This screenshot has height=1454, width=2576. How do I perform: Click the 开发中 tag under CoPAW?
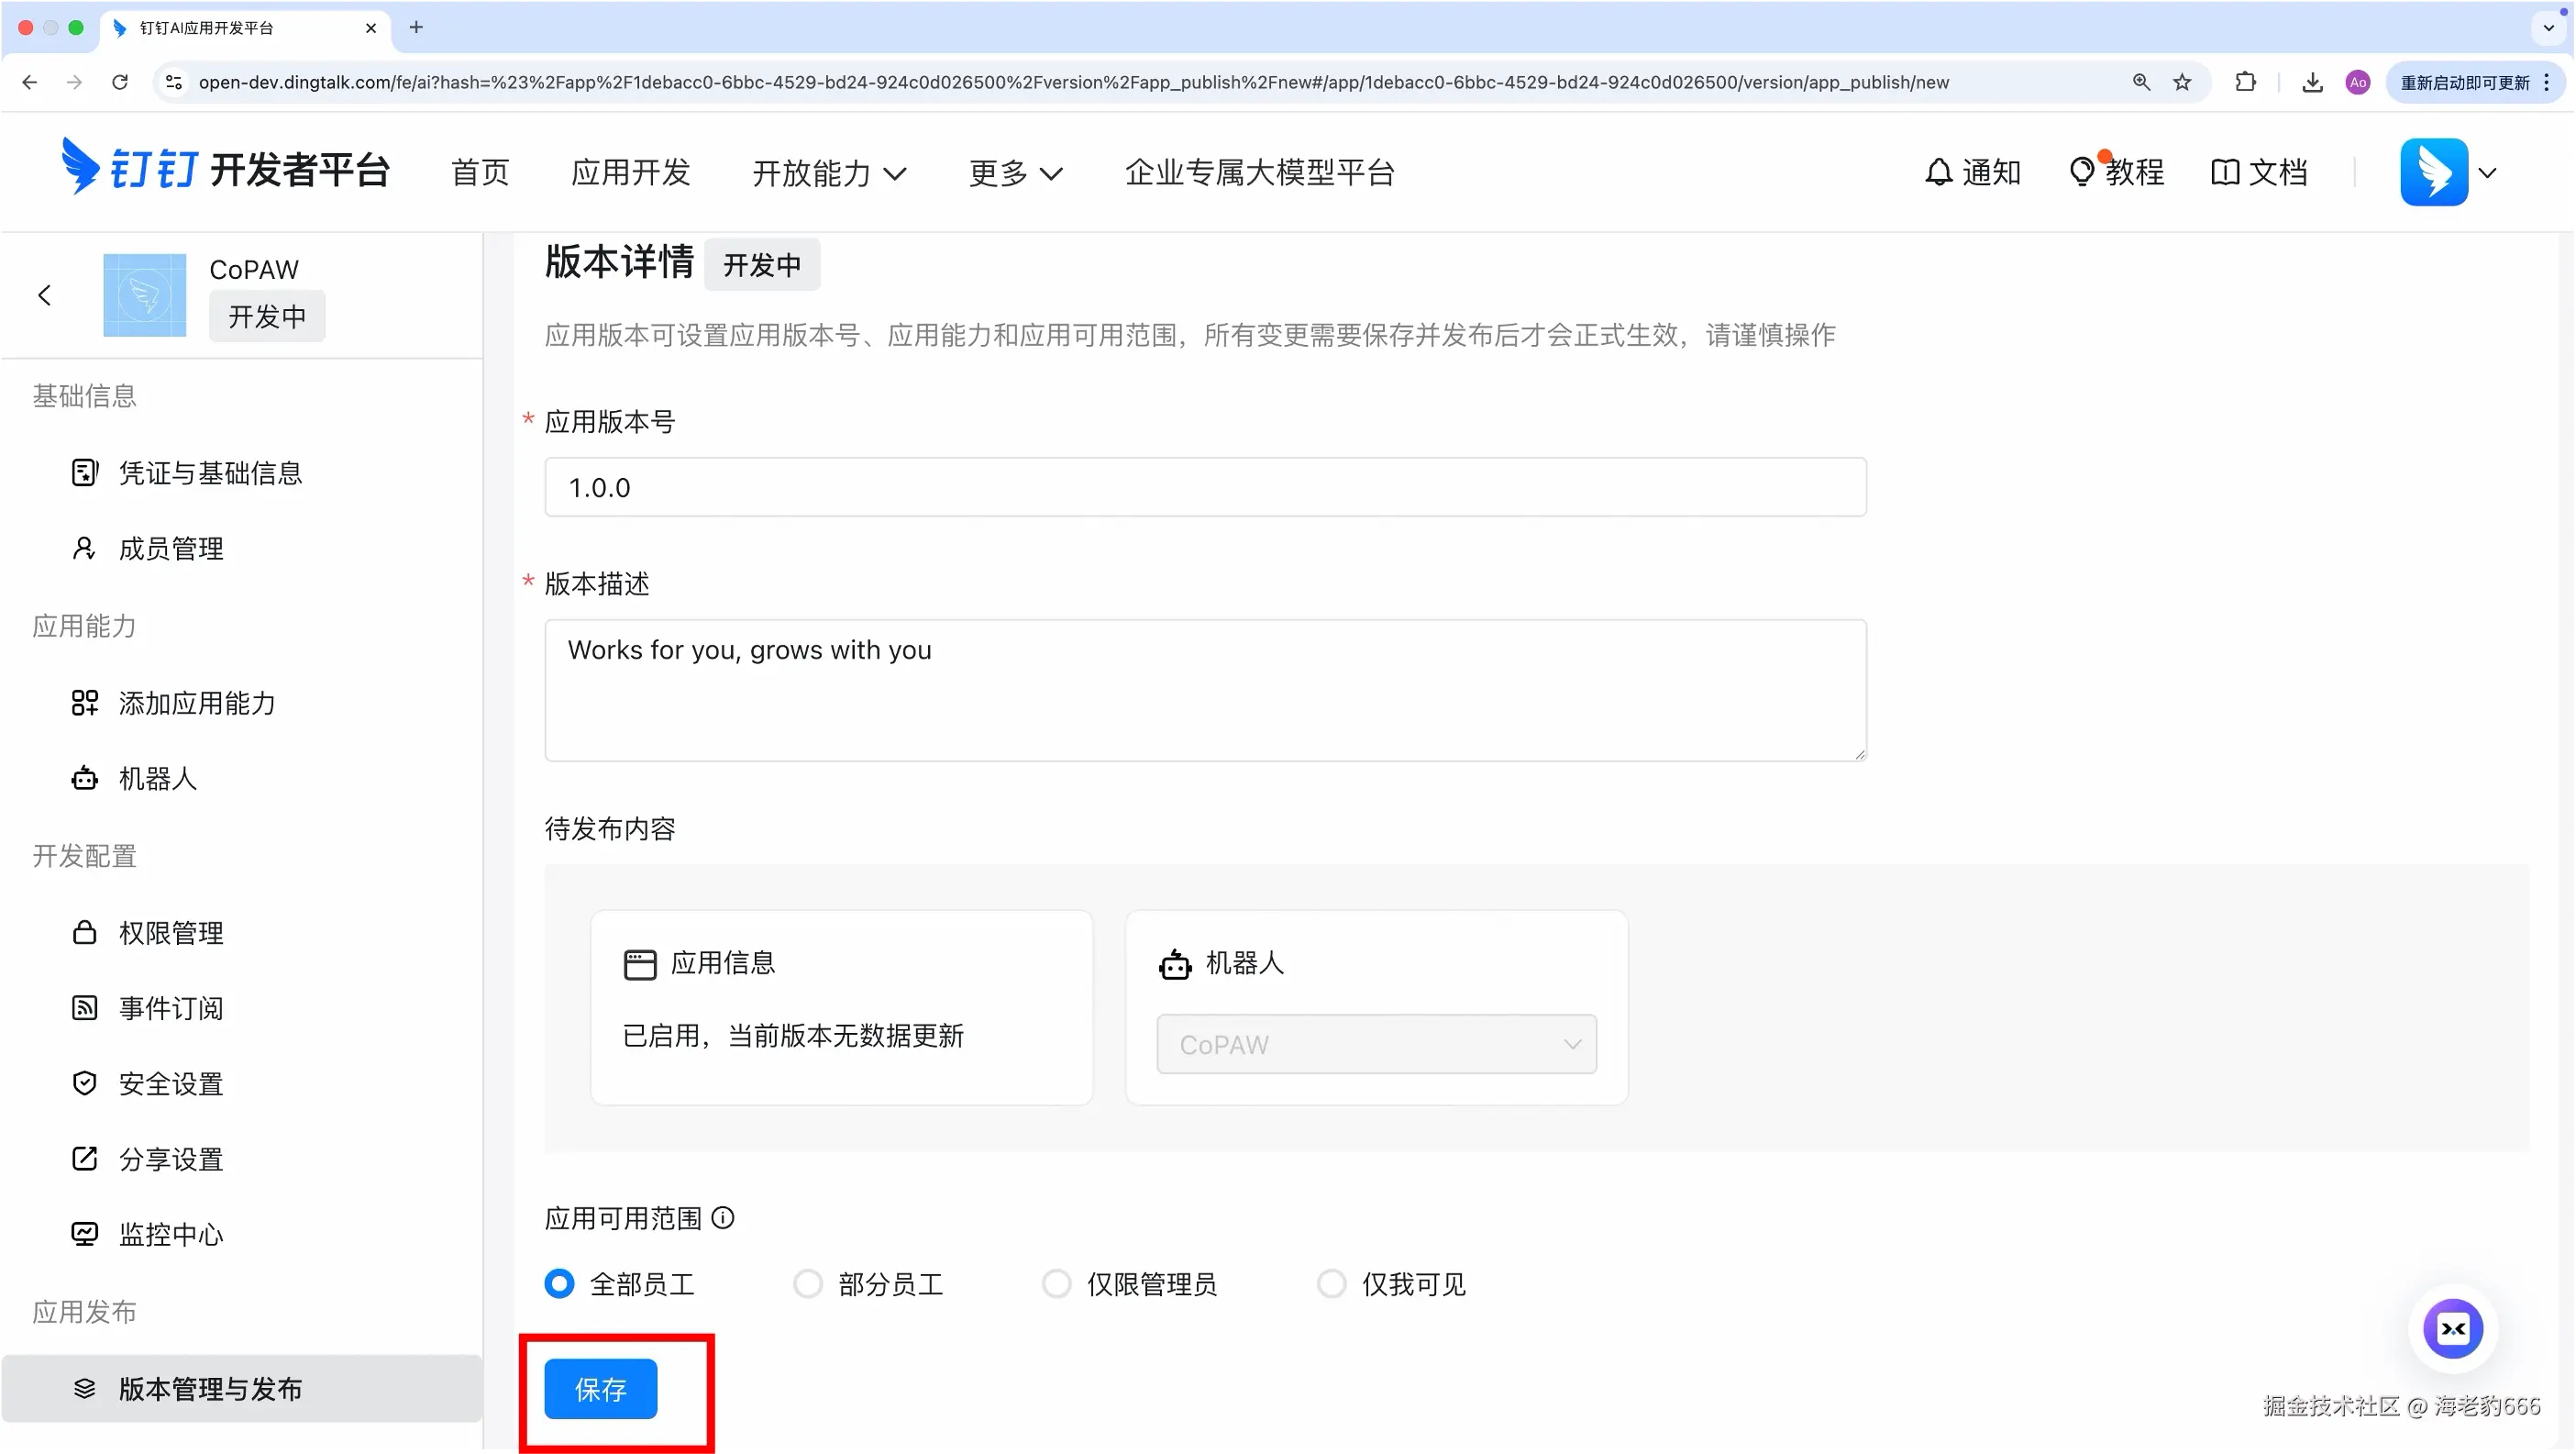(x=267, y=316)
